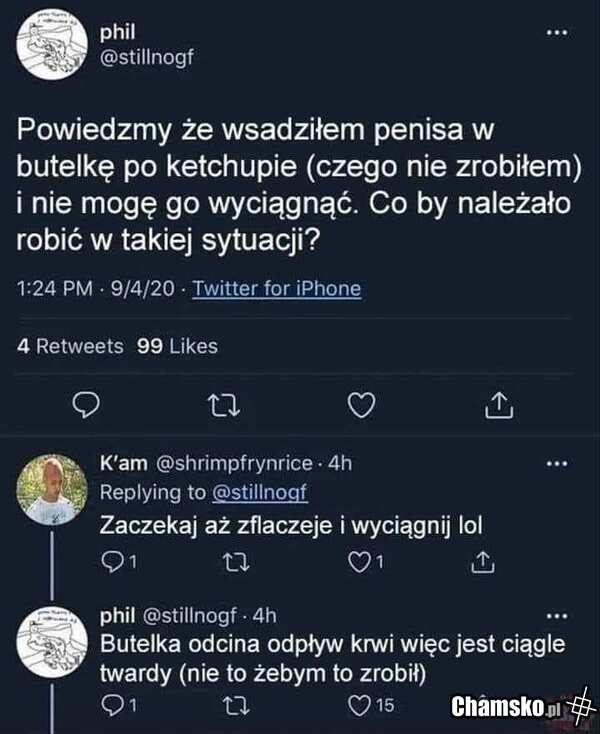Reply to K'am's comment
This screenshot has width=600, height=734.
pyautogui.click(x=113, y=564)
